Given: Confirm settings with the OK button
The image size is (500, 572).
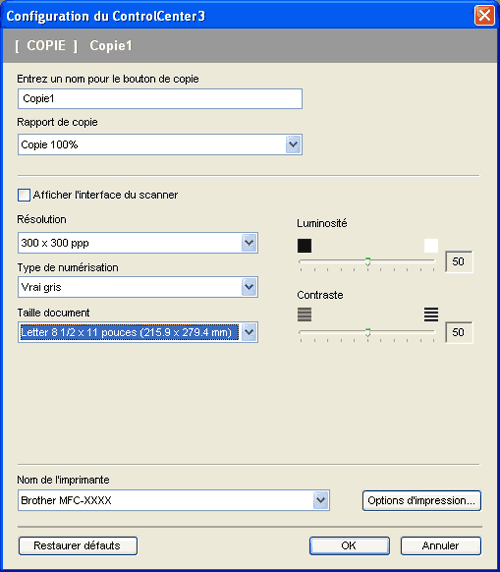Looking at the screenshot, I should pos(349,546).
